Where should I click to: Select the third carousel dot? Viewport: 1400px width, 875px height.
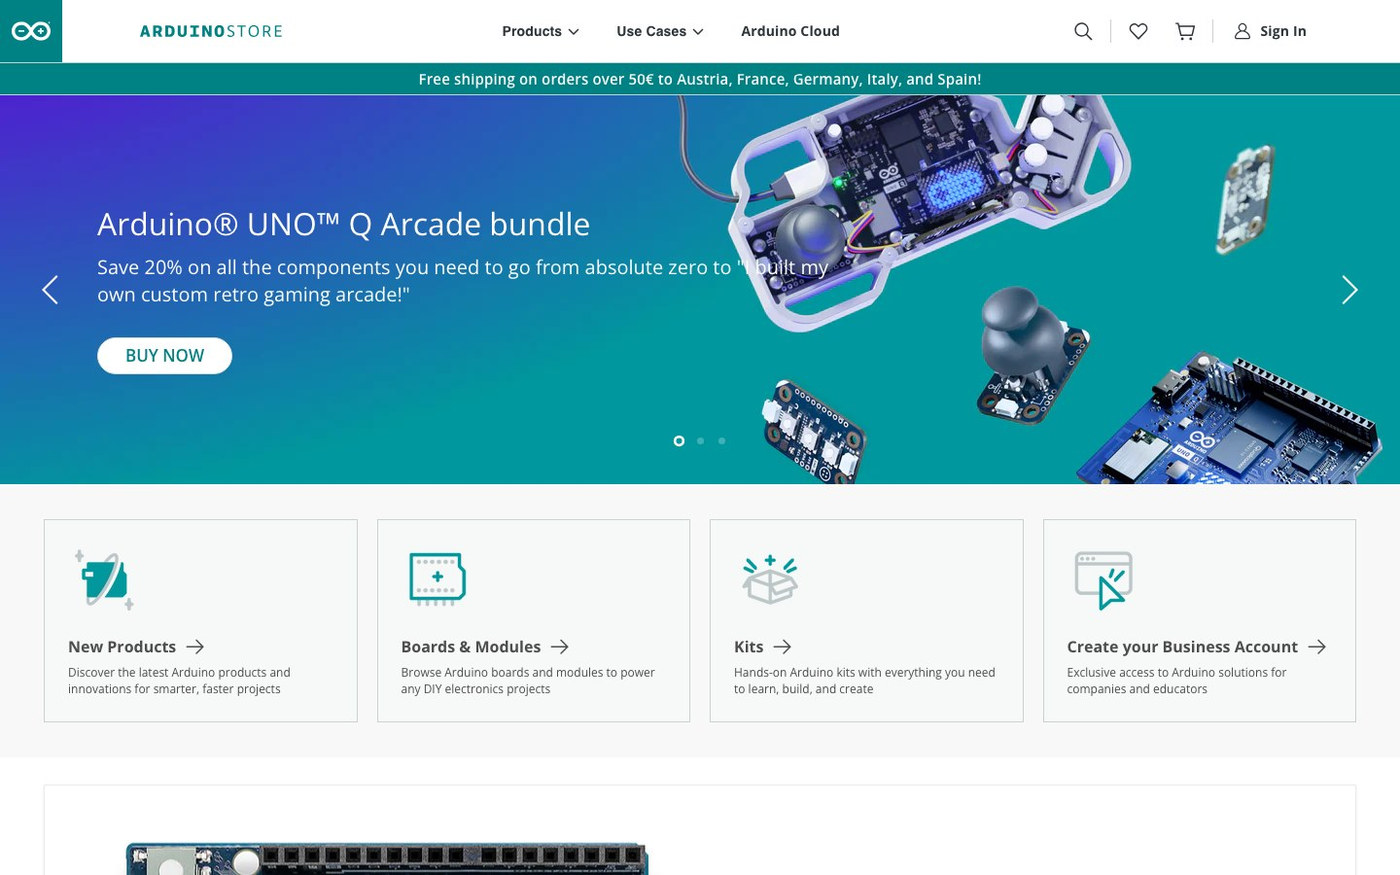pos(722,441)
